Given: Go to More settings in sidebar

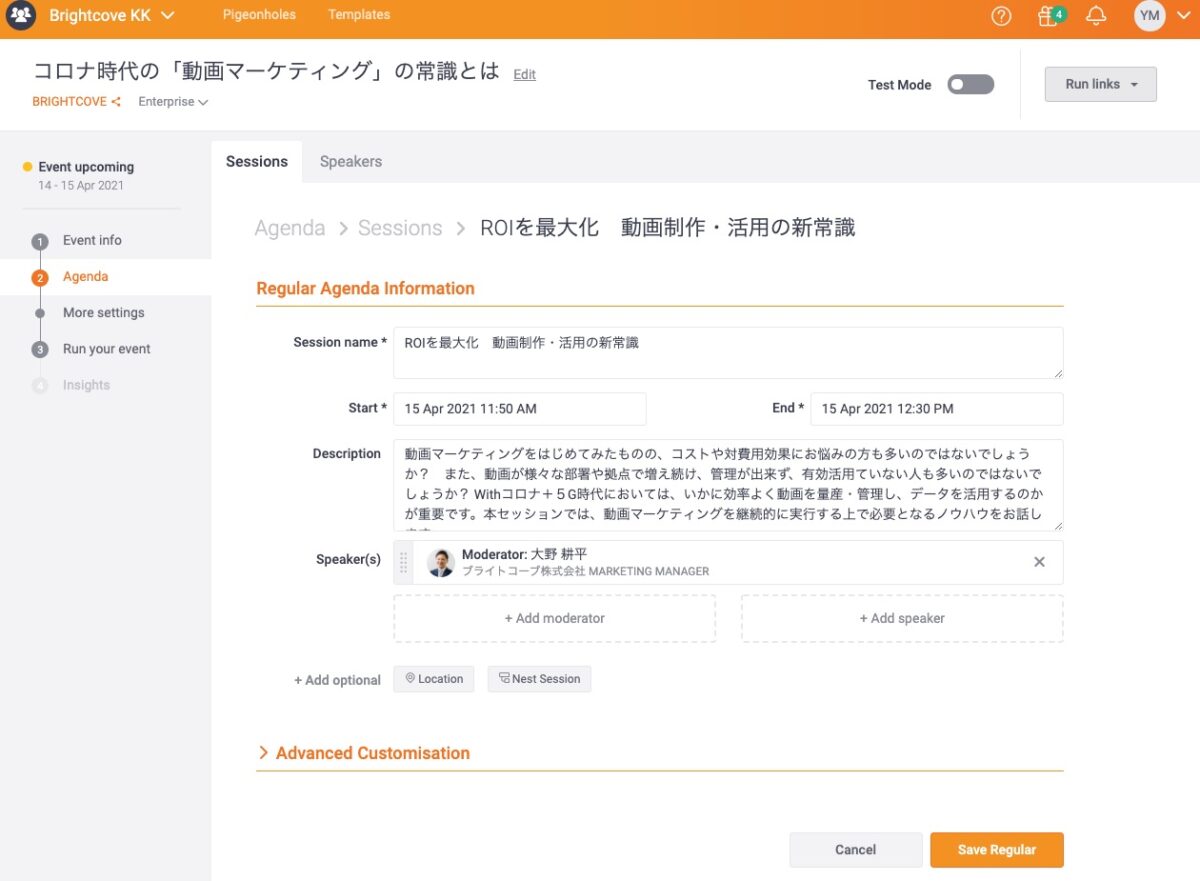Looking at the screenshot, I should pos(103,313).
